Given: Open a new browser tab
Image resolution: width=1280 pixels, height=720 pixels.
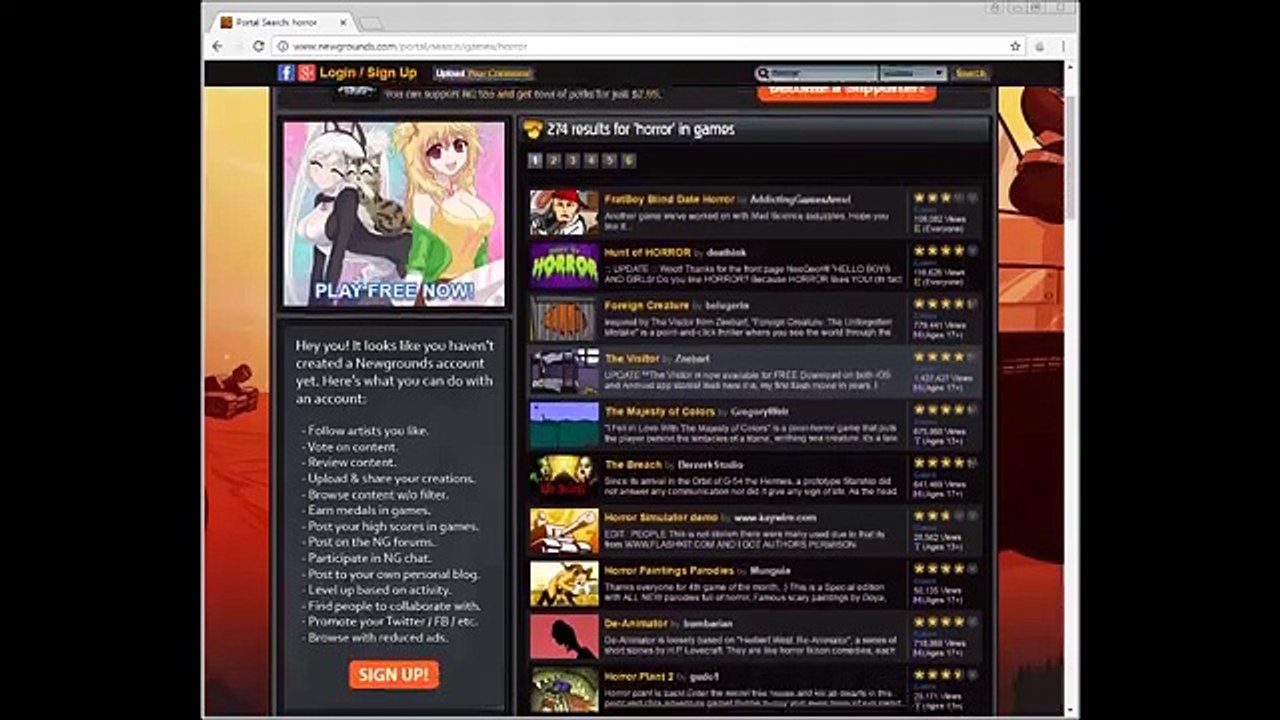Looking at the screenshot, I should [370, 23].
